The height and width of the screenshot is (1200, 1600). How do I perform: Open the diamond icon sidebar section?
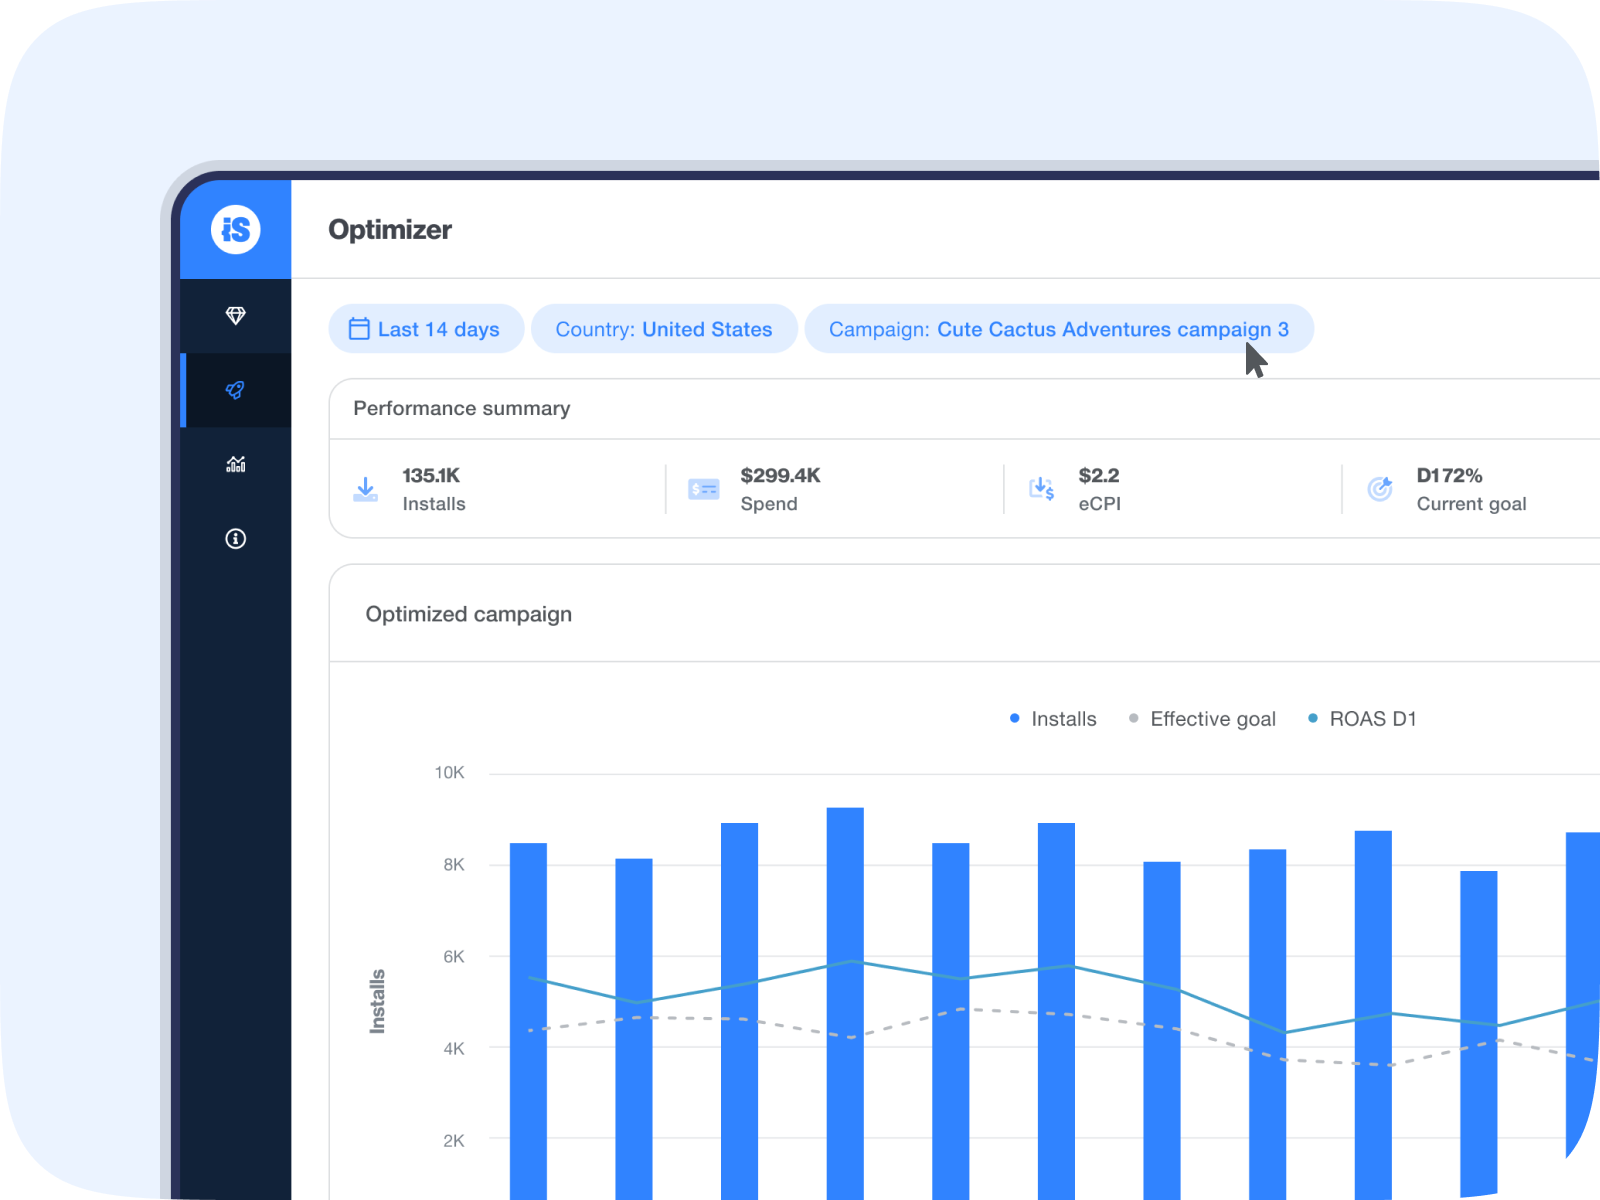tap(236, 316)
